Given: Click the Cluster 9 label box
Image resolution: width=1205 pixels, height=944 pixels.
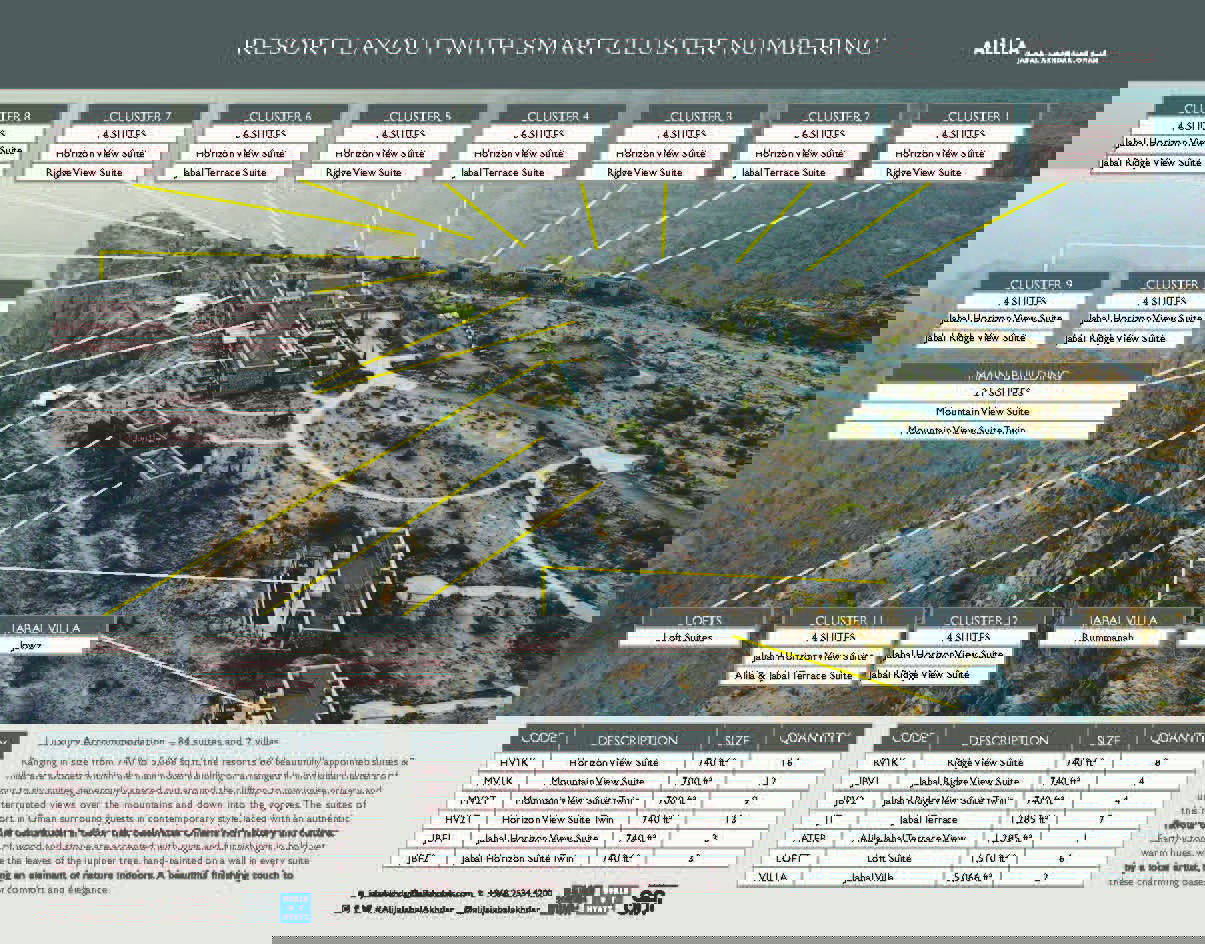Looking at the screenshot, I should (x=1040, y=284).
